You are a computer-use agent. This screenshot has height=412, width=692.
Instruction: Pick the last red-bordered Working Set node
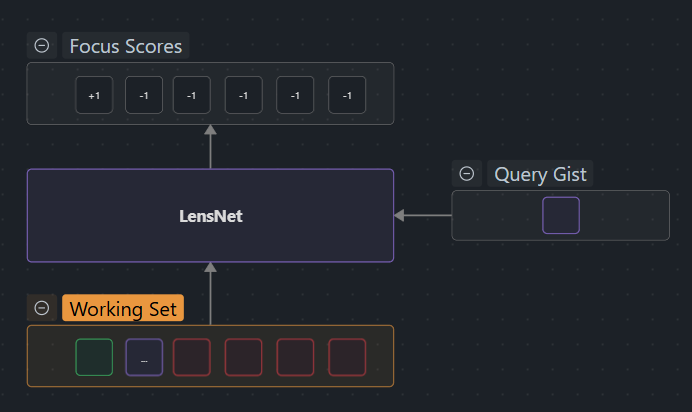point(347,357)
